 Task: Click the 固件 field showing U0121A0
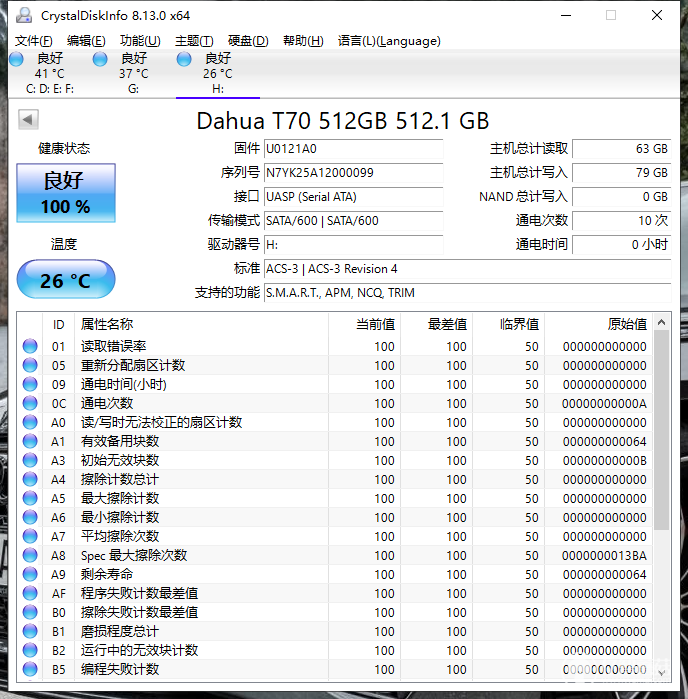pyautogui.click(x=354, y=149)
